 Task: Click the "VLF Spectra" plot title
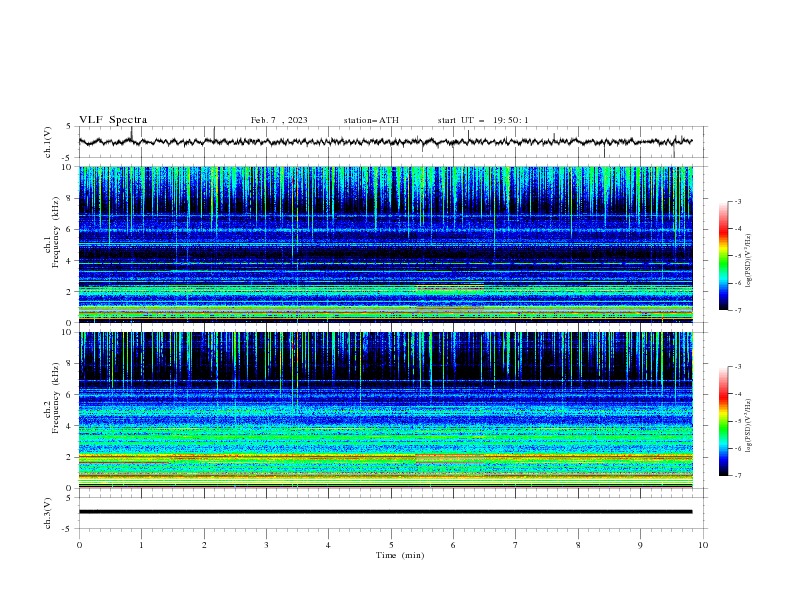113,120
